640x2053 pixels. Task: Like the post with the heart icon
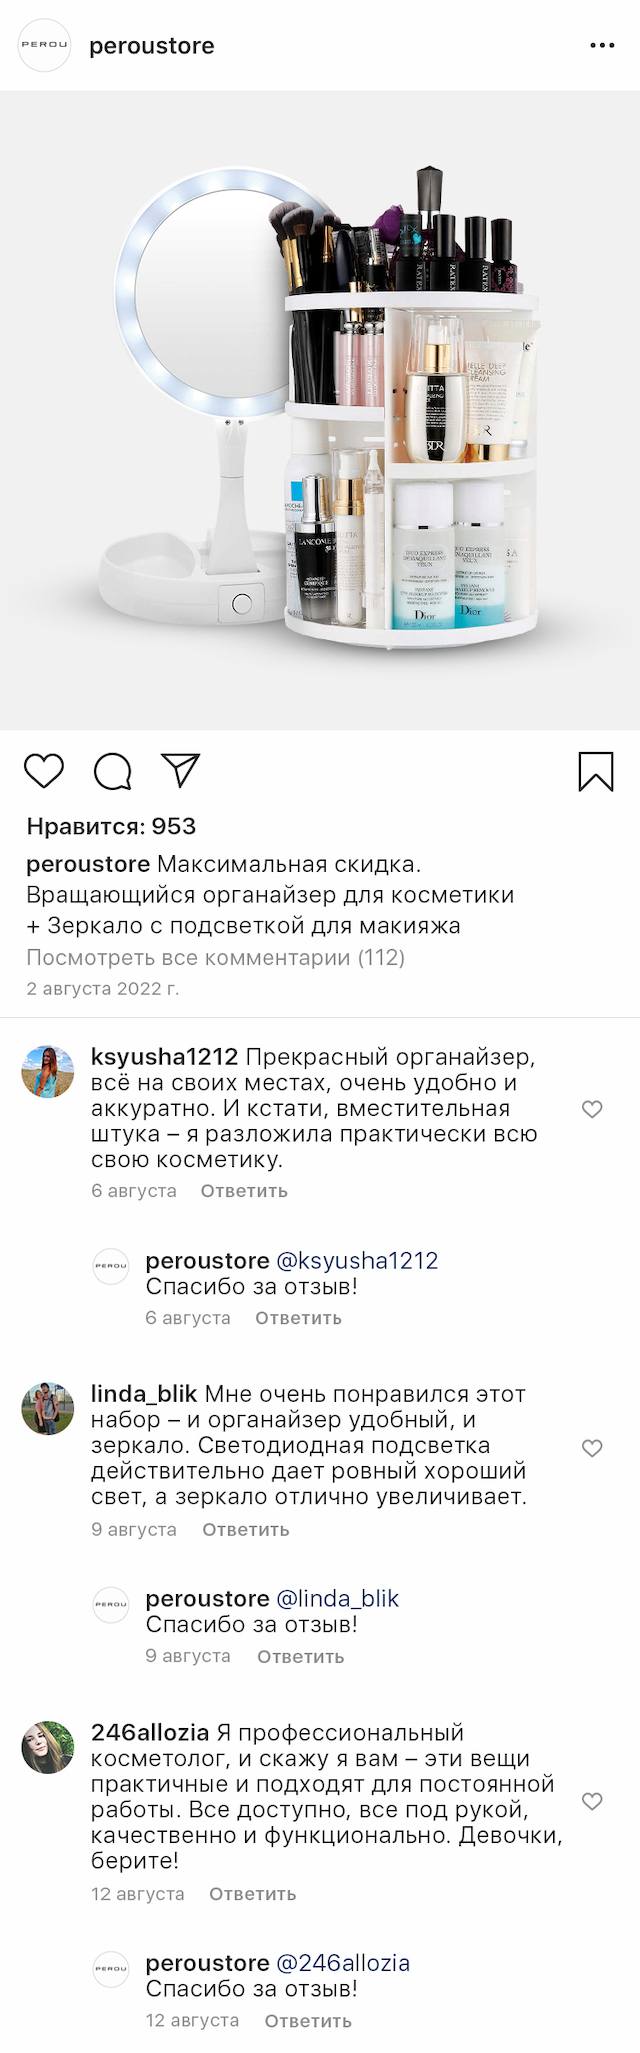tap(44, 771)
